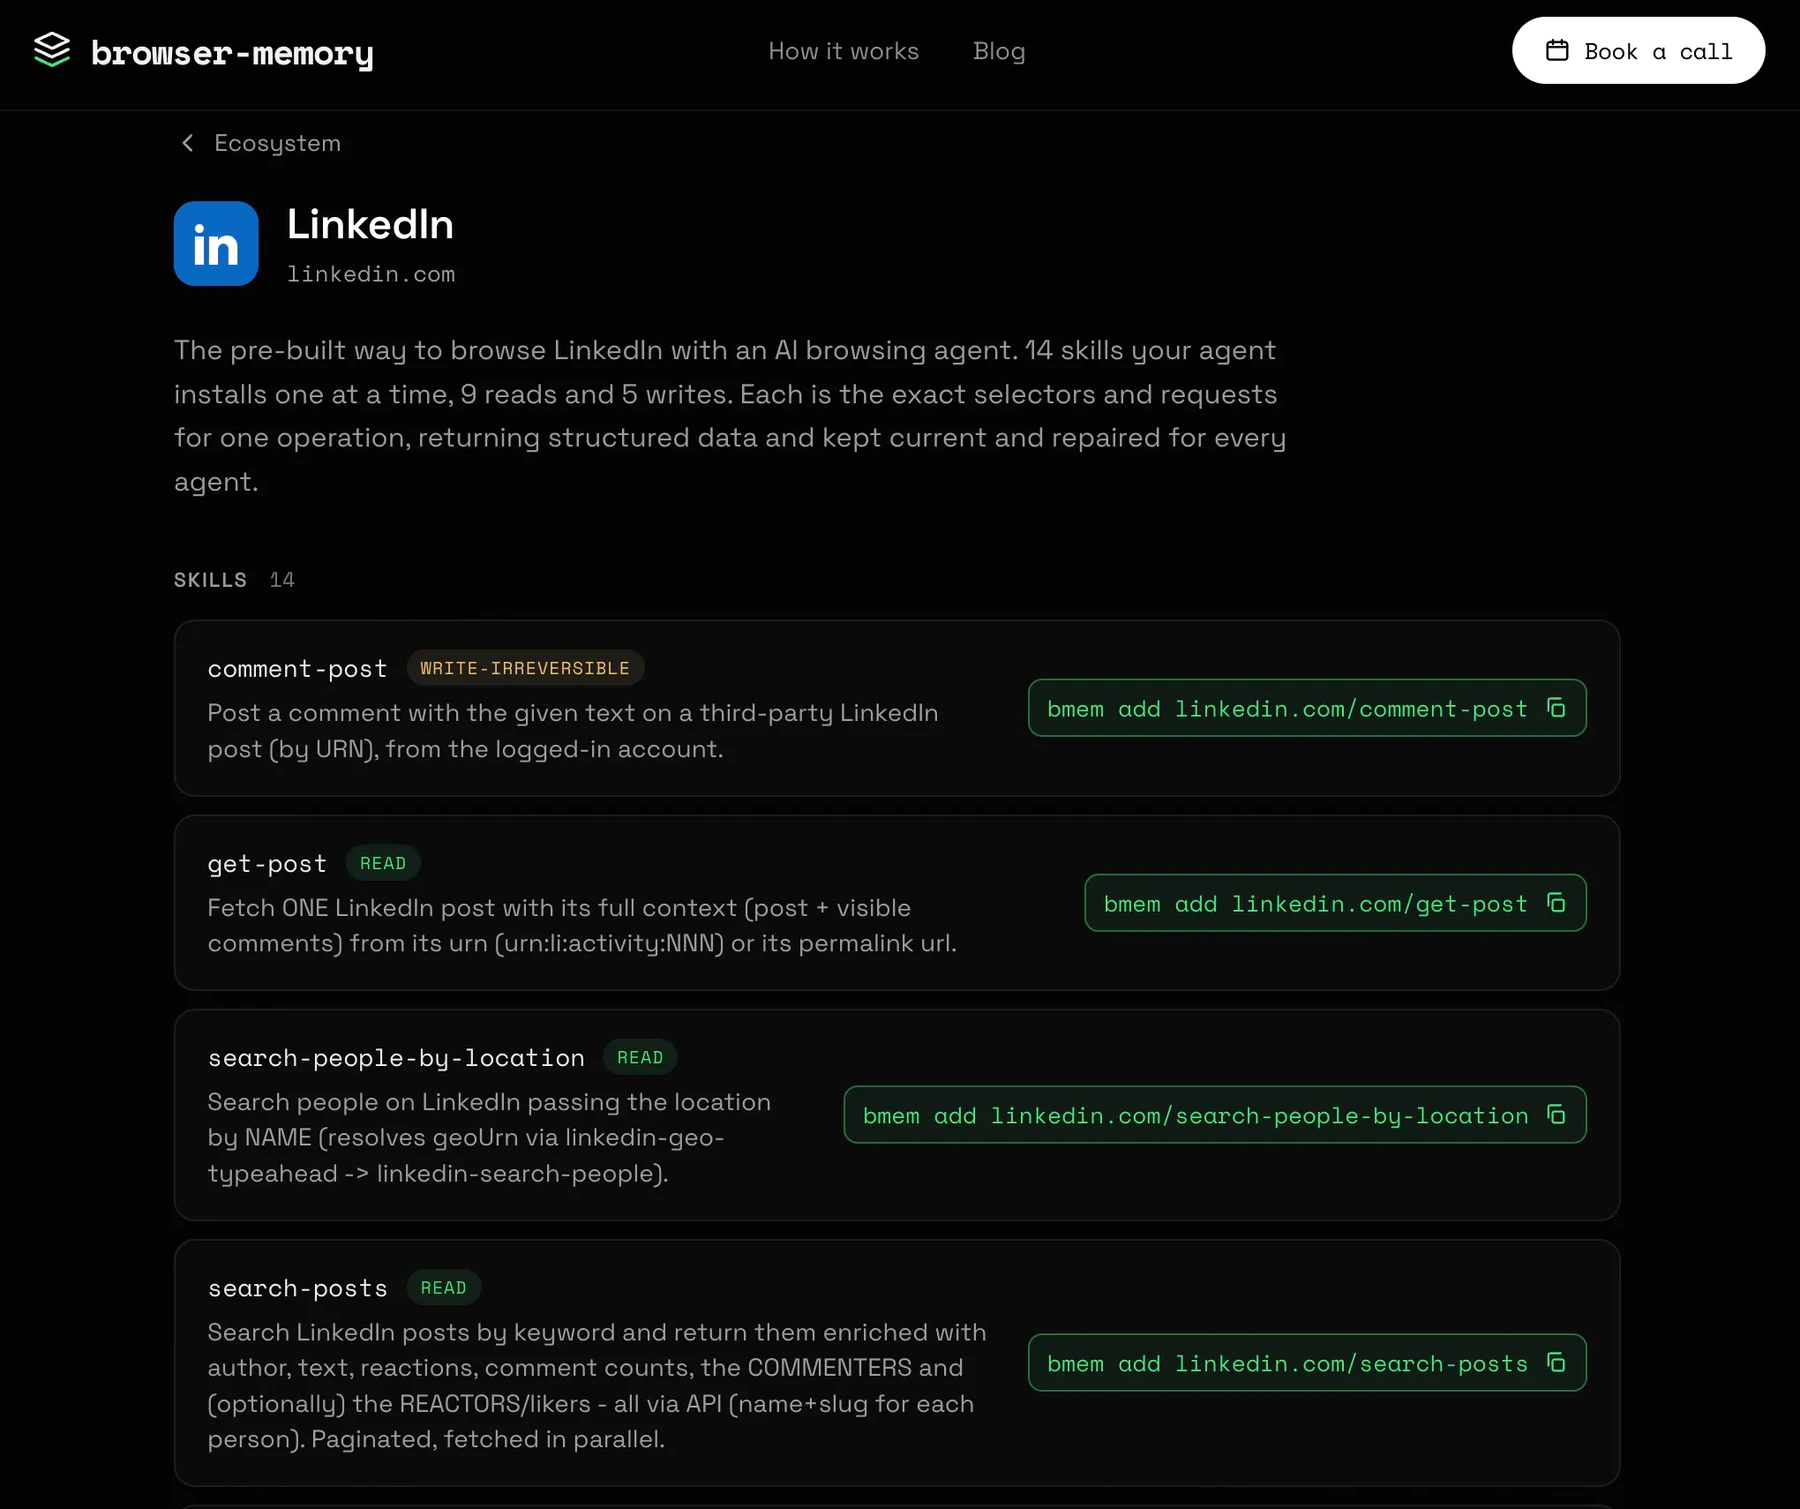This screenshot has width=1800, height=1509.
Task: Copy the search-people-by-location command icon
Action: click(1556, 1114)
